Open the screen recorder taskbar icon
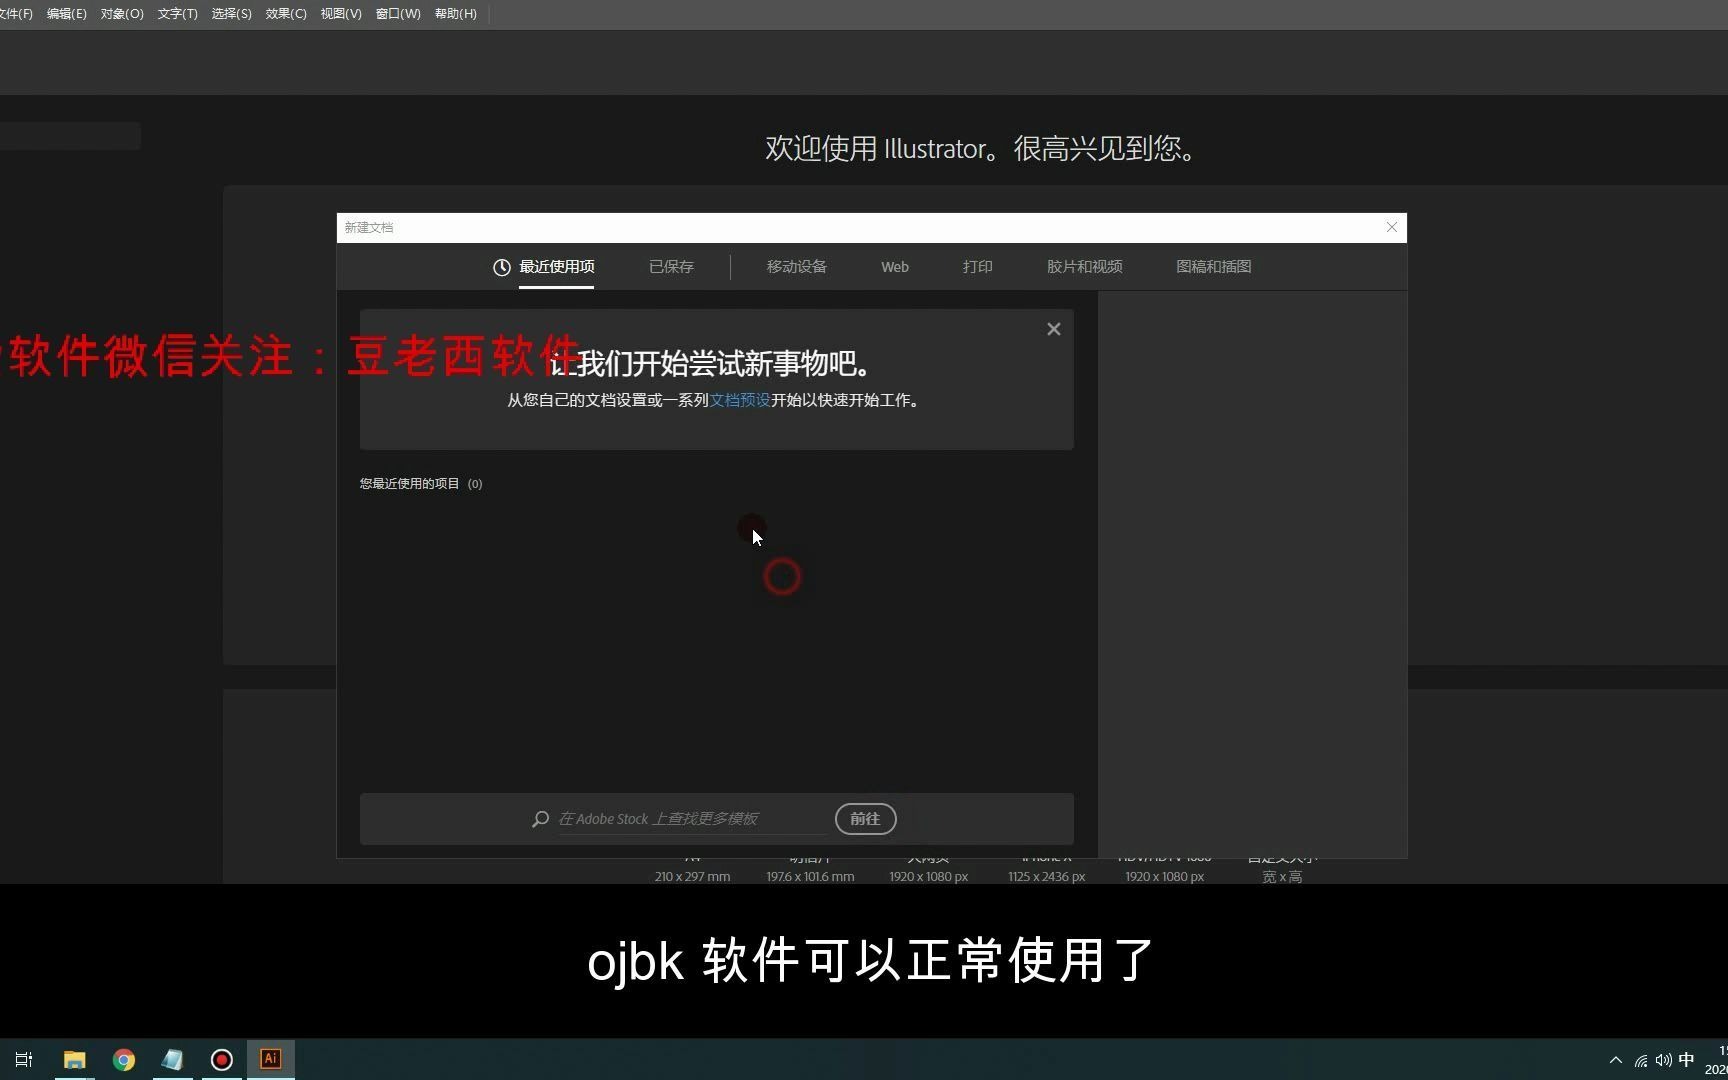This screenshot has width=1728, height=1080. [222, 1060]
